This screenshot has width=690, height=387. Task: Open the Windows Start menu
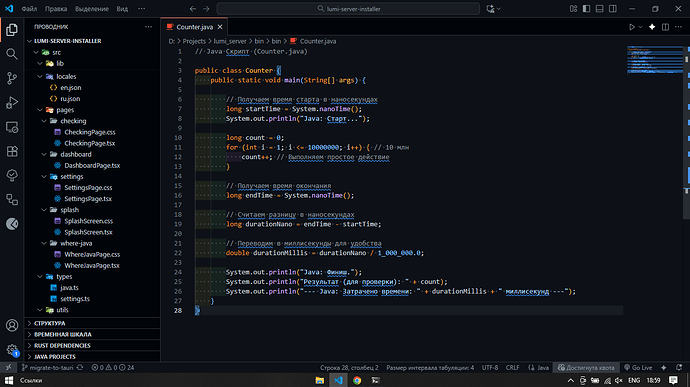click(9, 380)
